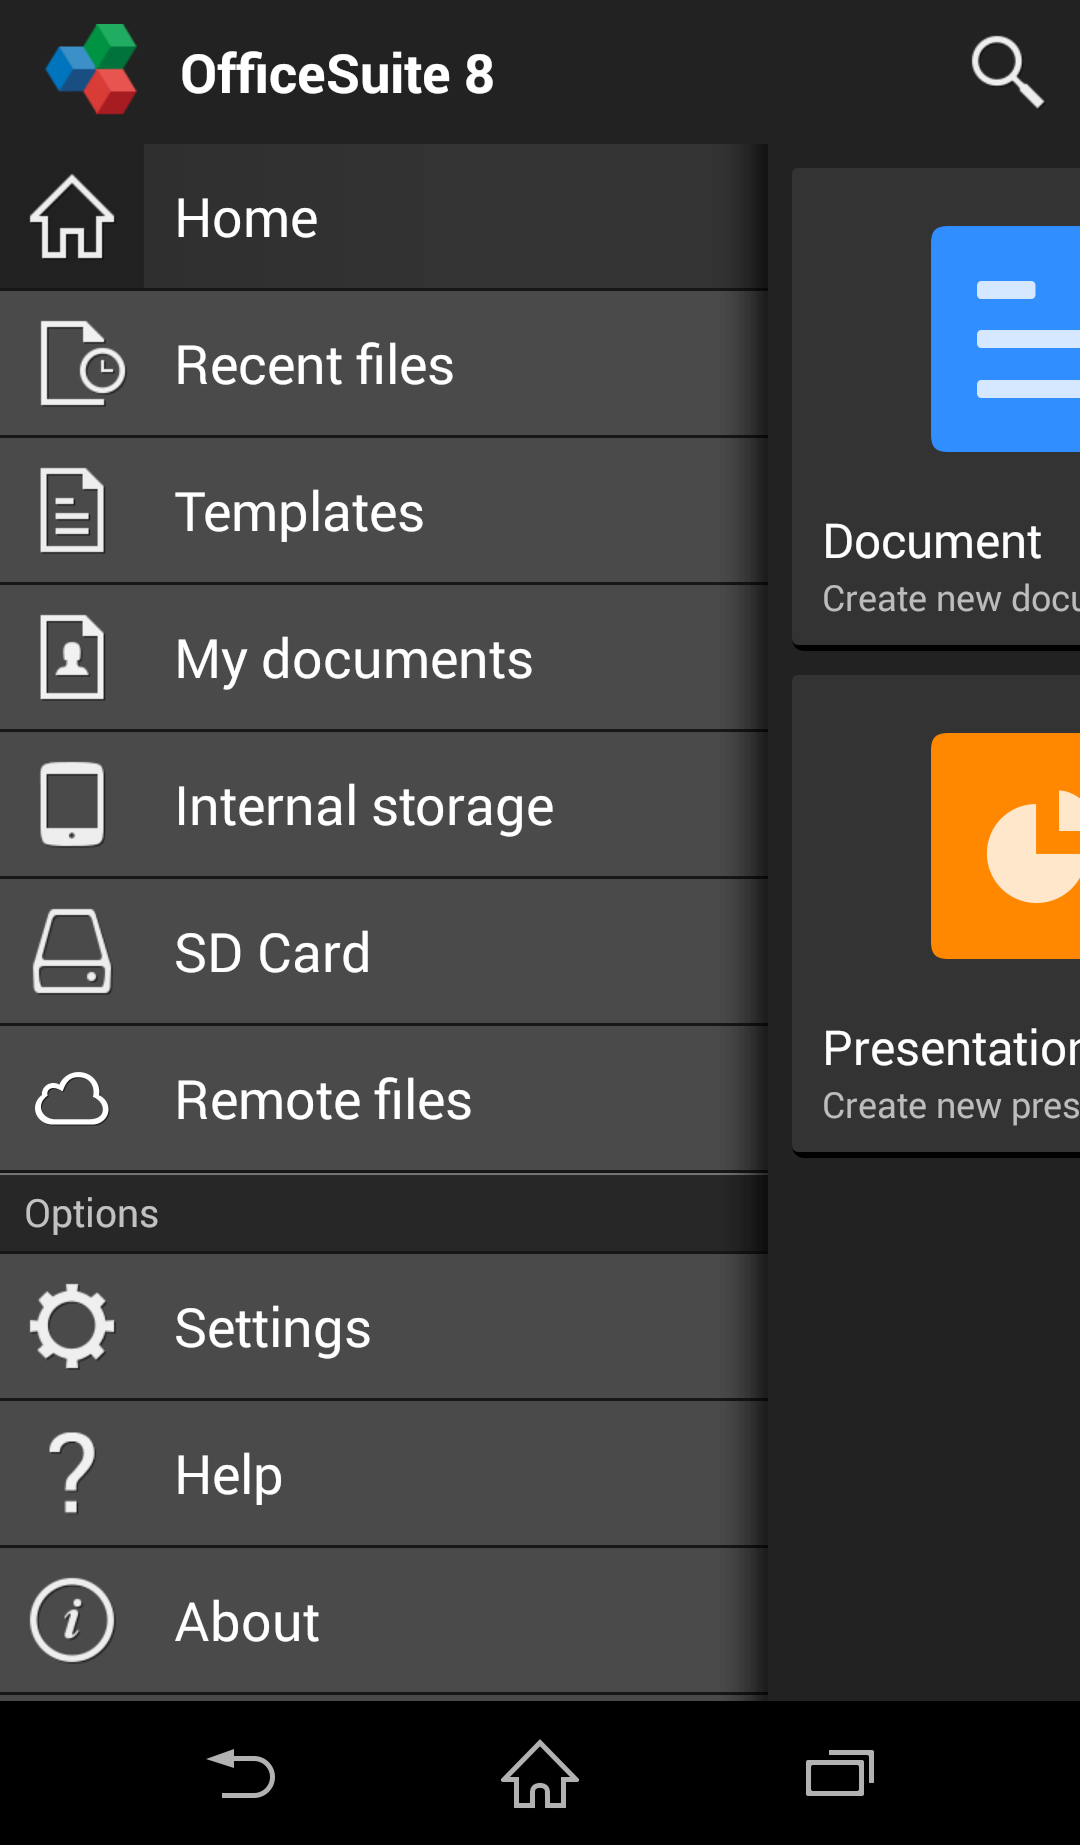Viewport: 1080px width, 1845px height.
Task: Select Home in the navigation drawer
Action: point(384,217)
